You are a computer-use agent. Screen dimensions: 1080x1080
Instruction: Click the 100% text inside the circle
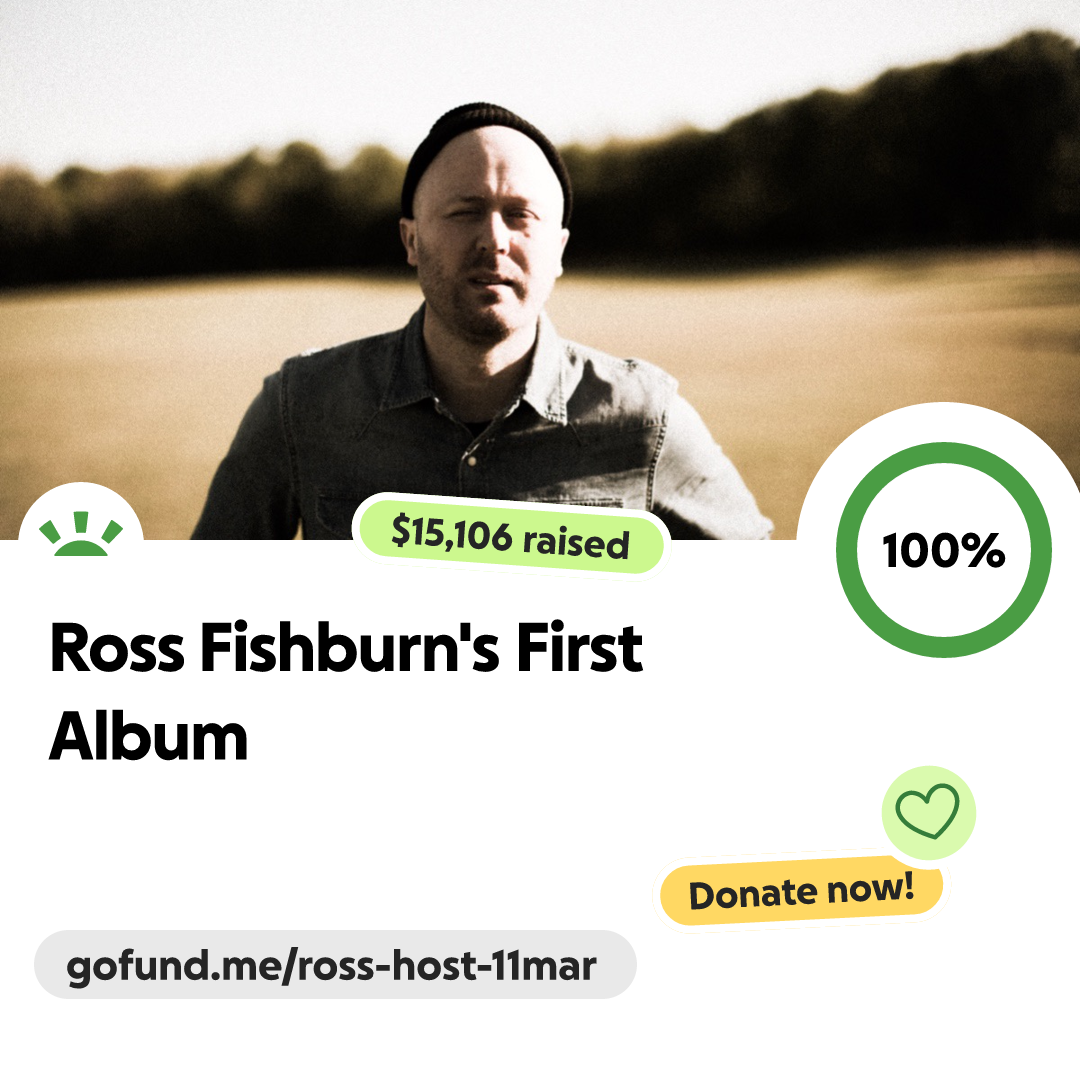tap(944, 550)
